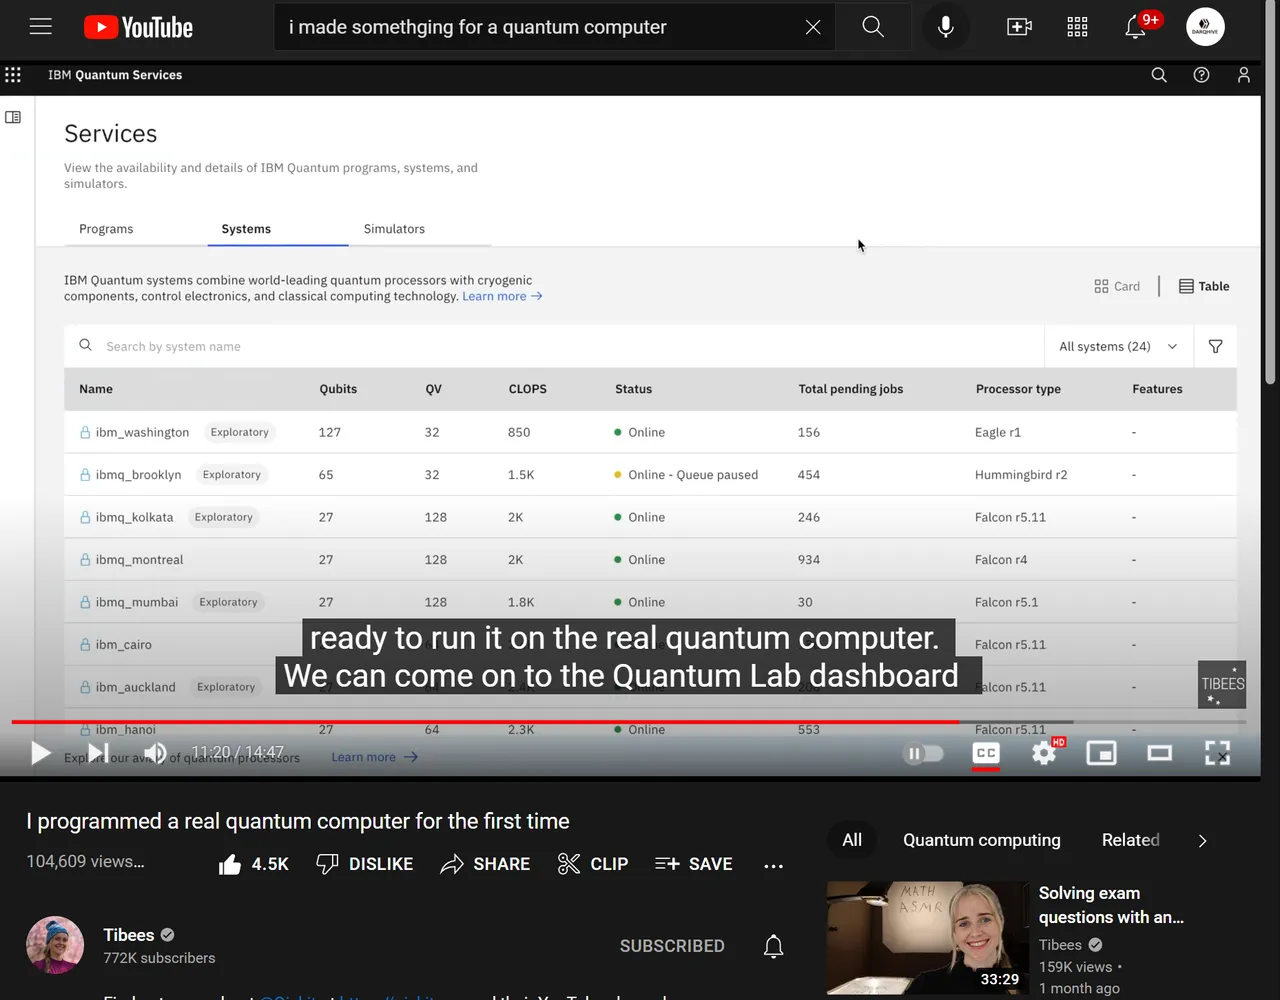Open IBM Quantum help icon
The image size is (1280, 1000).
[x=1201, y=75]
